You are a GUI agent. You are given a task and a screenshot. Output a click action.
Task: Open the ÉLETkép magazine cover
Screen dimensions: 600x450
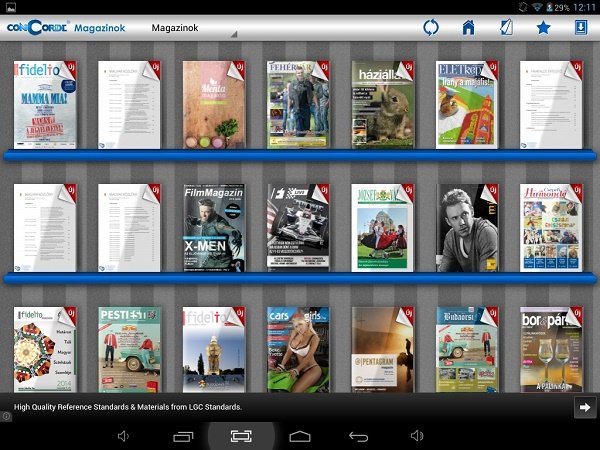(467, 104)
